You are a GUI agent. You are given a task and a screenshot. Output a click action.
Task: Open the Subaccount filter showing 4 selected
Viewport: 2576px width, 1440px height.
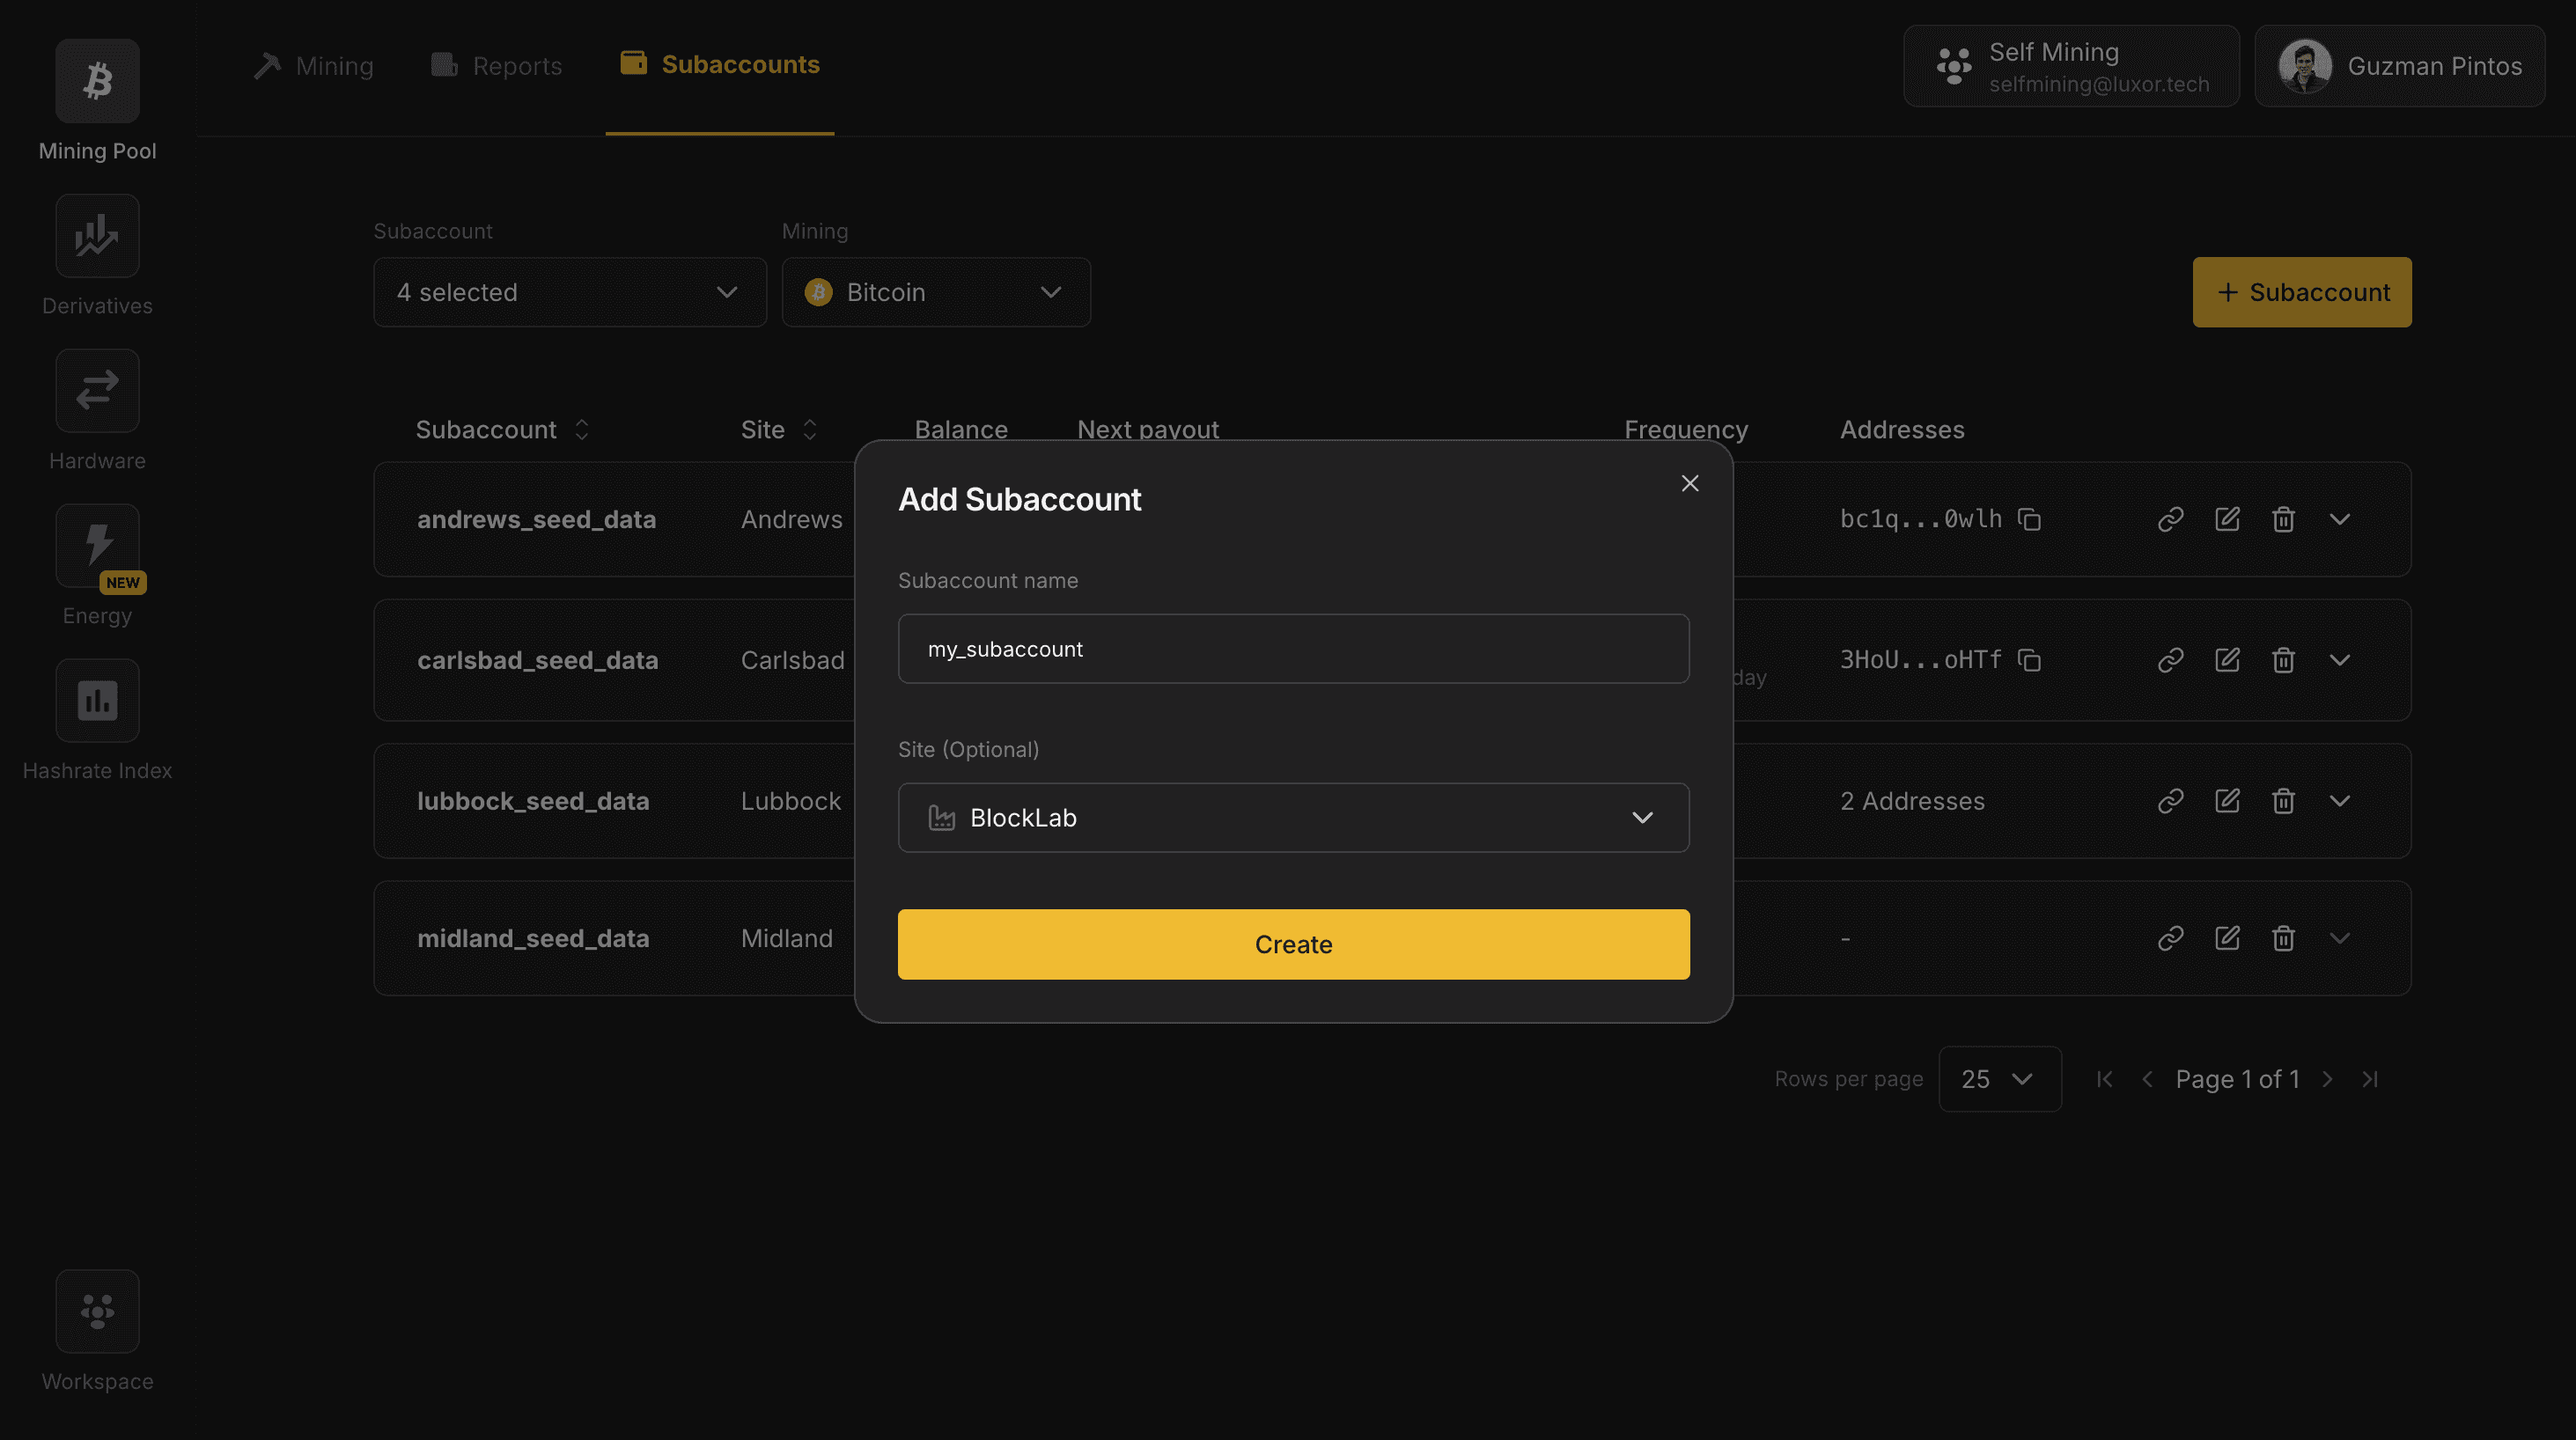coord(569,292)
